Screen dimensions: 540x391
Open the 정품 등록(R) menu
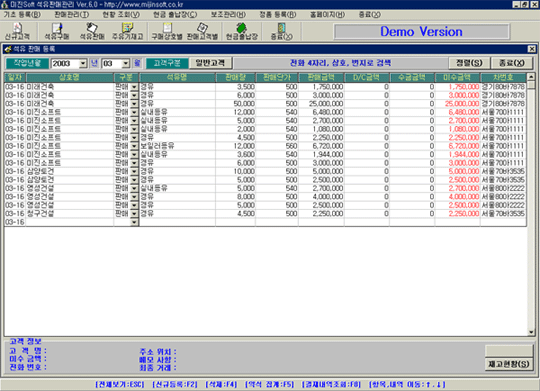pyautogui.click(x=278, y=14)
